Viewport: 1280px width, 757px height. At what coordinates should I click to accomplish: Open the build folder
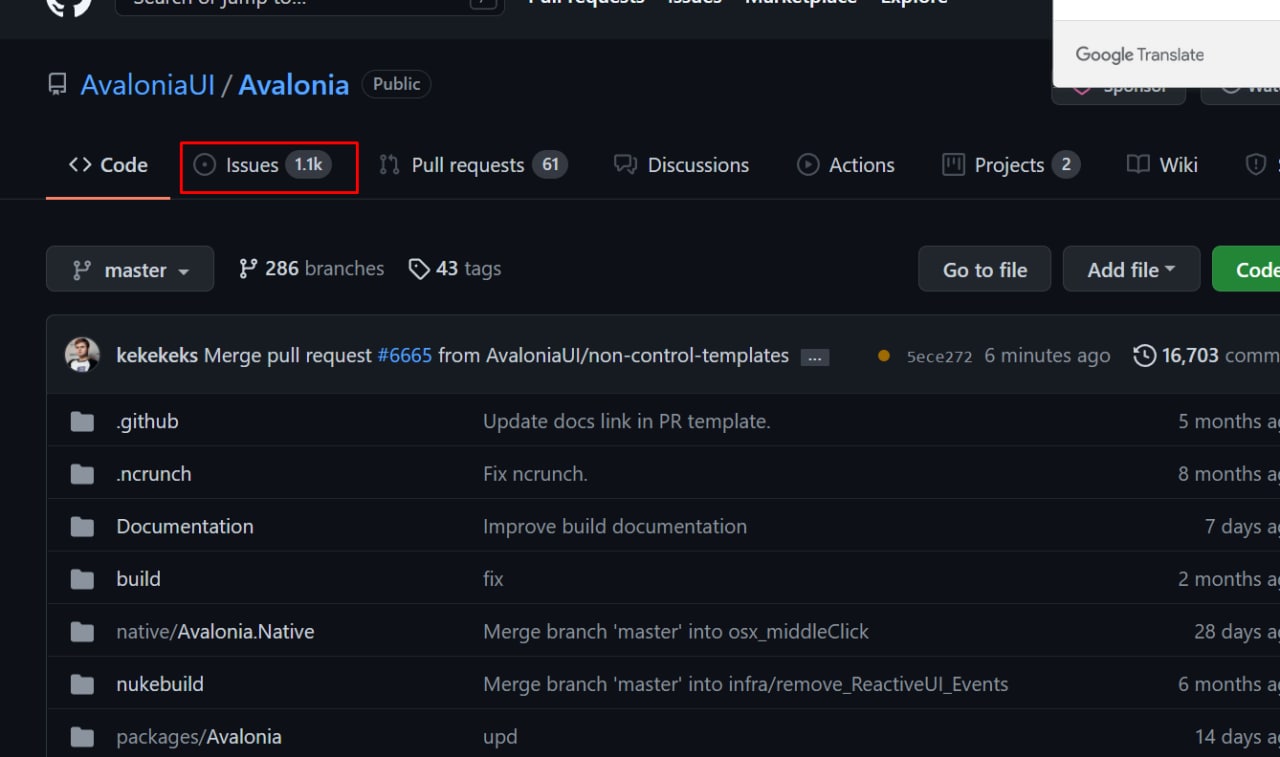[x=138, y=579]
